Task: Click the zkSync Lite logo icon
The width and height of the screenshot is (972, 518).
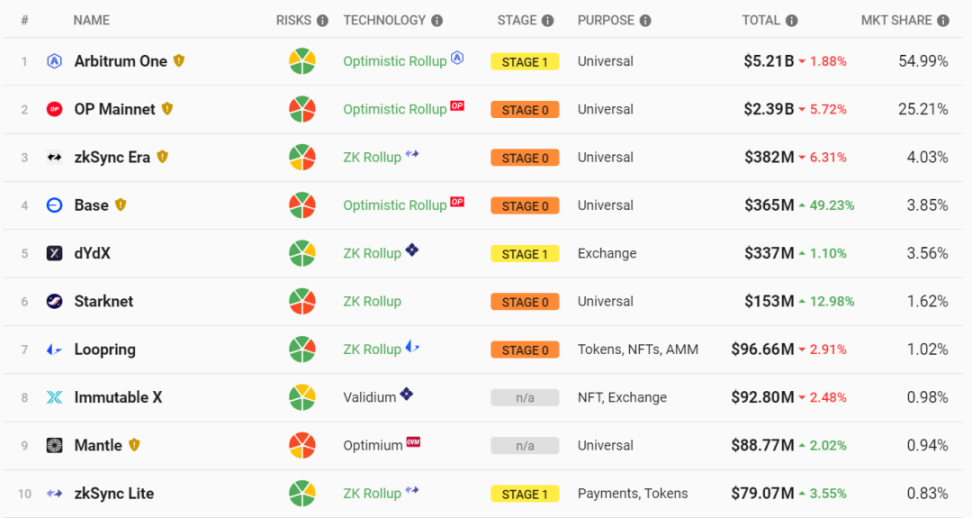Action: pos(55,494)
